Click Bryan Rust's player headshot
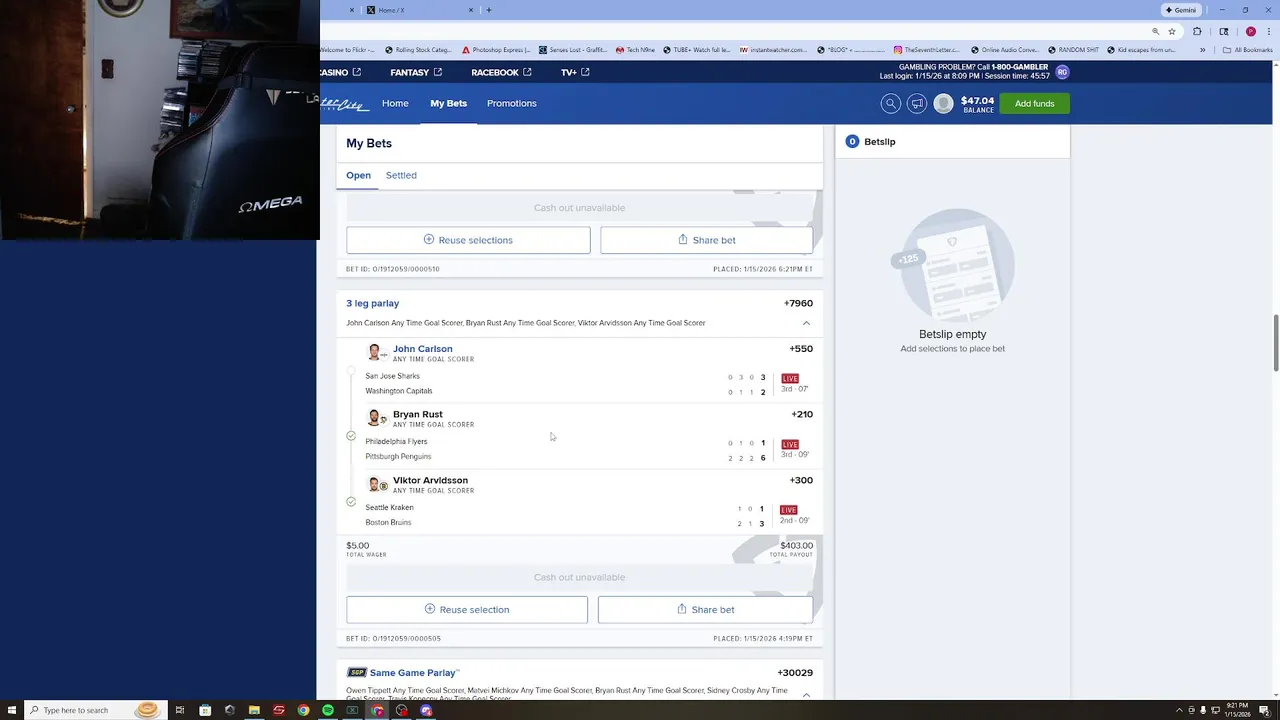Screen dimensions: 1280x720 click(376, 417)
